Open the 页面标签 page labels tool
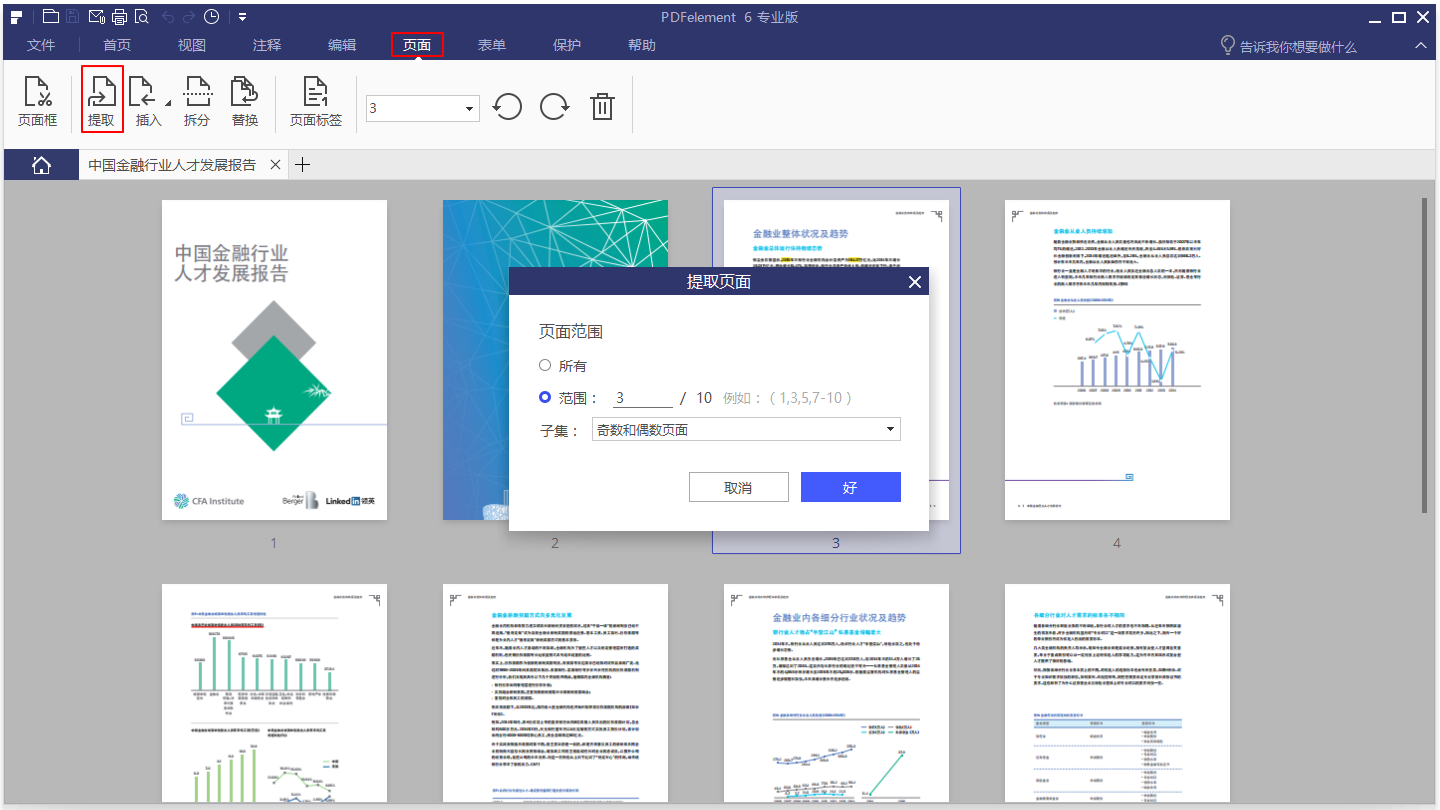The width and height of the screenshot is (1440, 810). (x=316, y=100)
